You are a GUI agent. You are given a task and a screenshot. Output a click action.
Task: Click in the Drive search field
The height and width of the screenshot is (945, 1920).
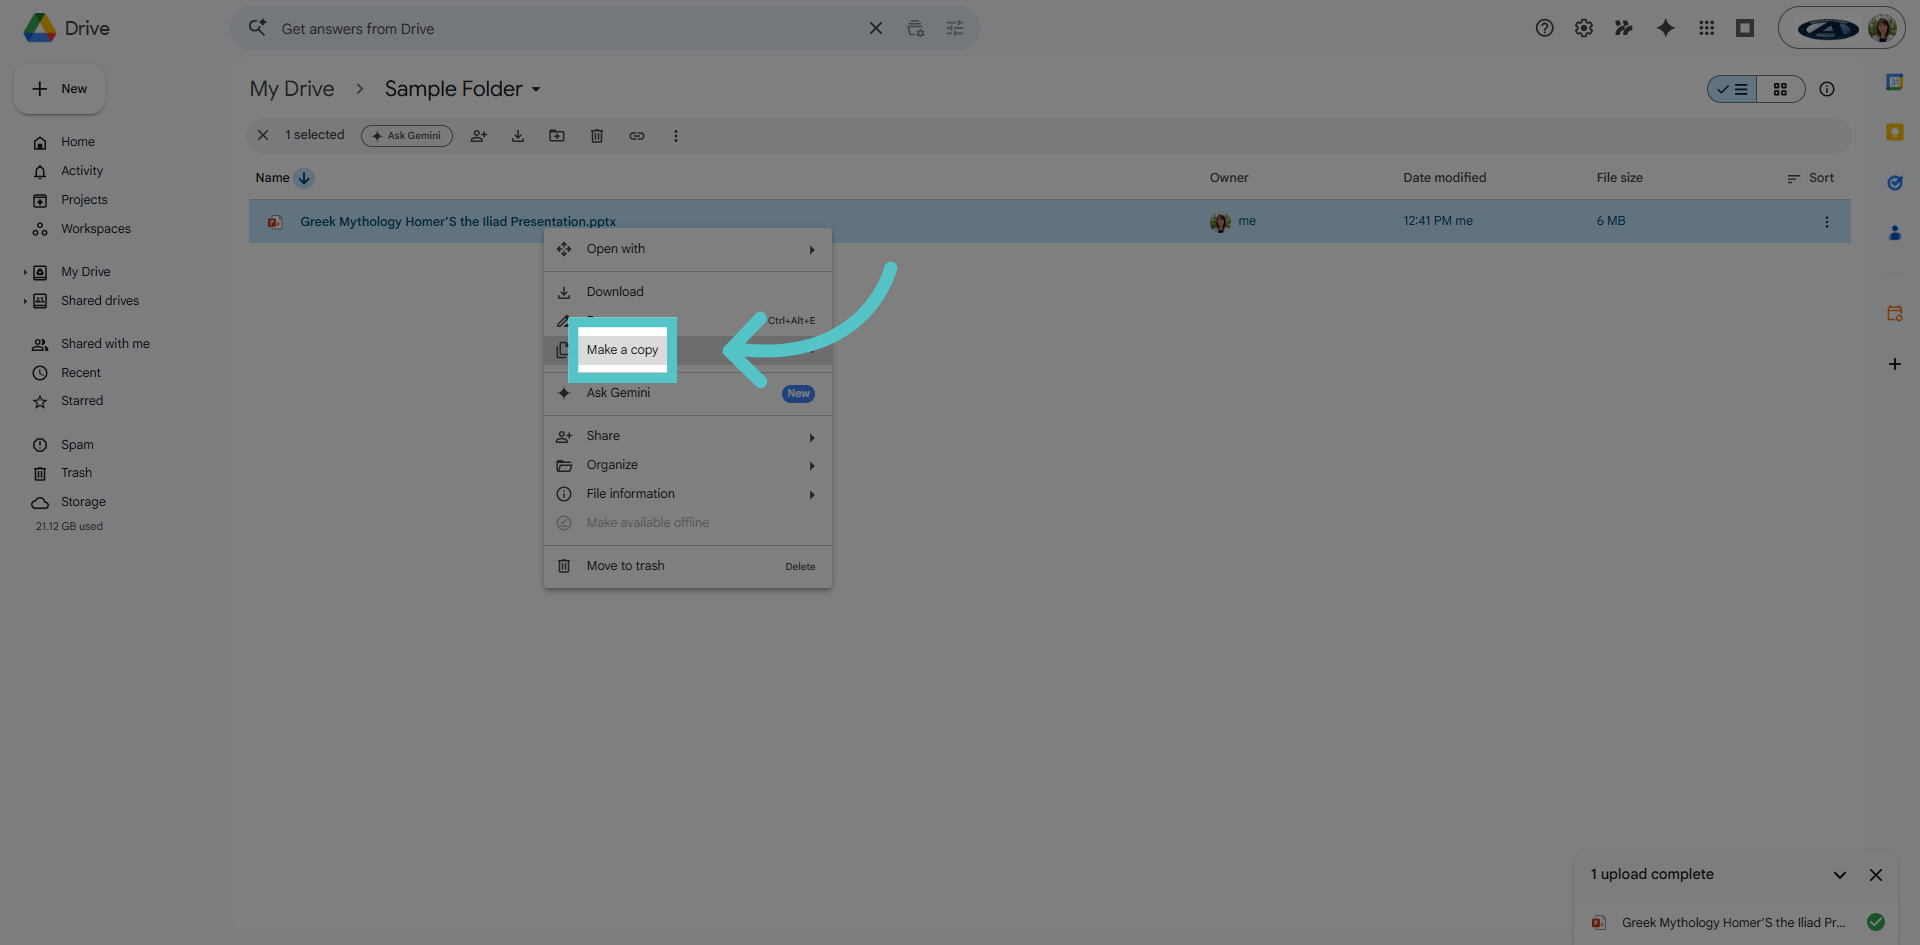[x=570, y=29]
